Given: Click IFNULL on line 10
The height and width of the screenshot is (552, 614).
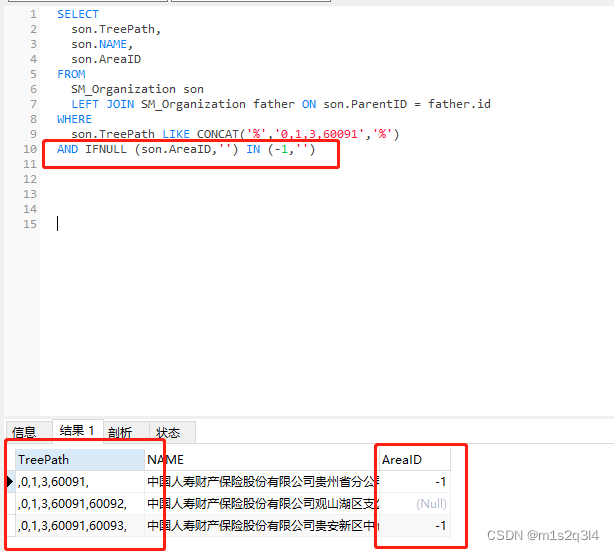Looking at the screenshot, I should [106, 149].
